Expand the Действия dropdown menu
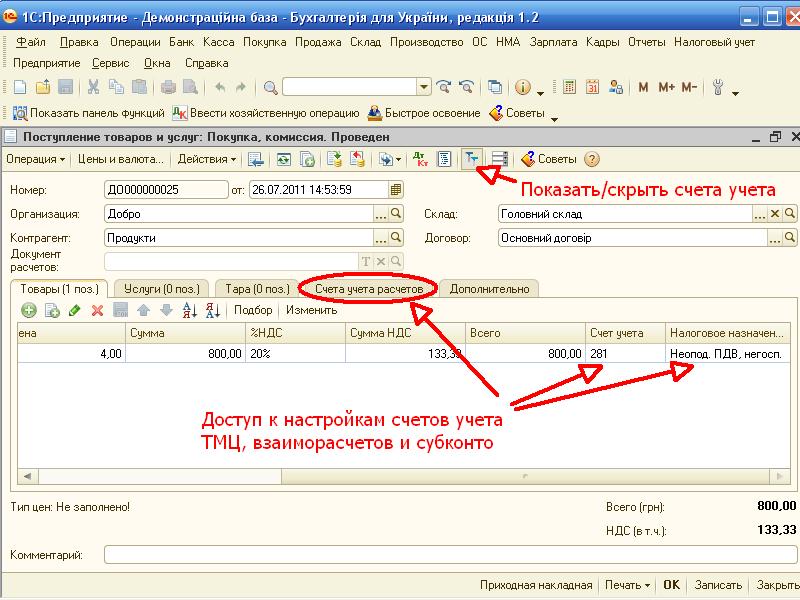800x600 pixels. coord(207,159)
